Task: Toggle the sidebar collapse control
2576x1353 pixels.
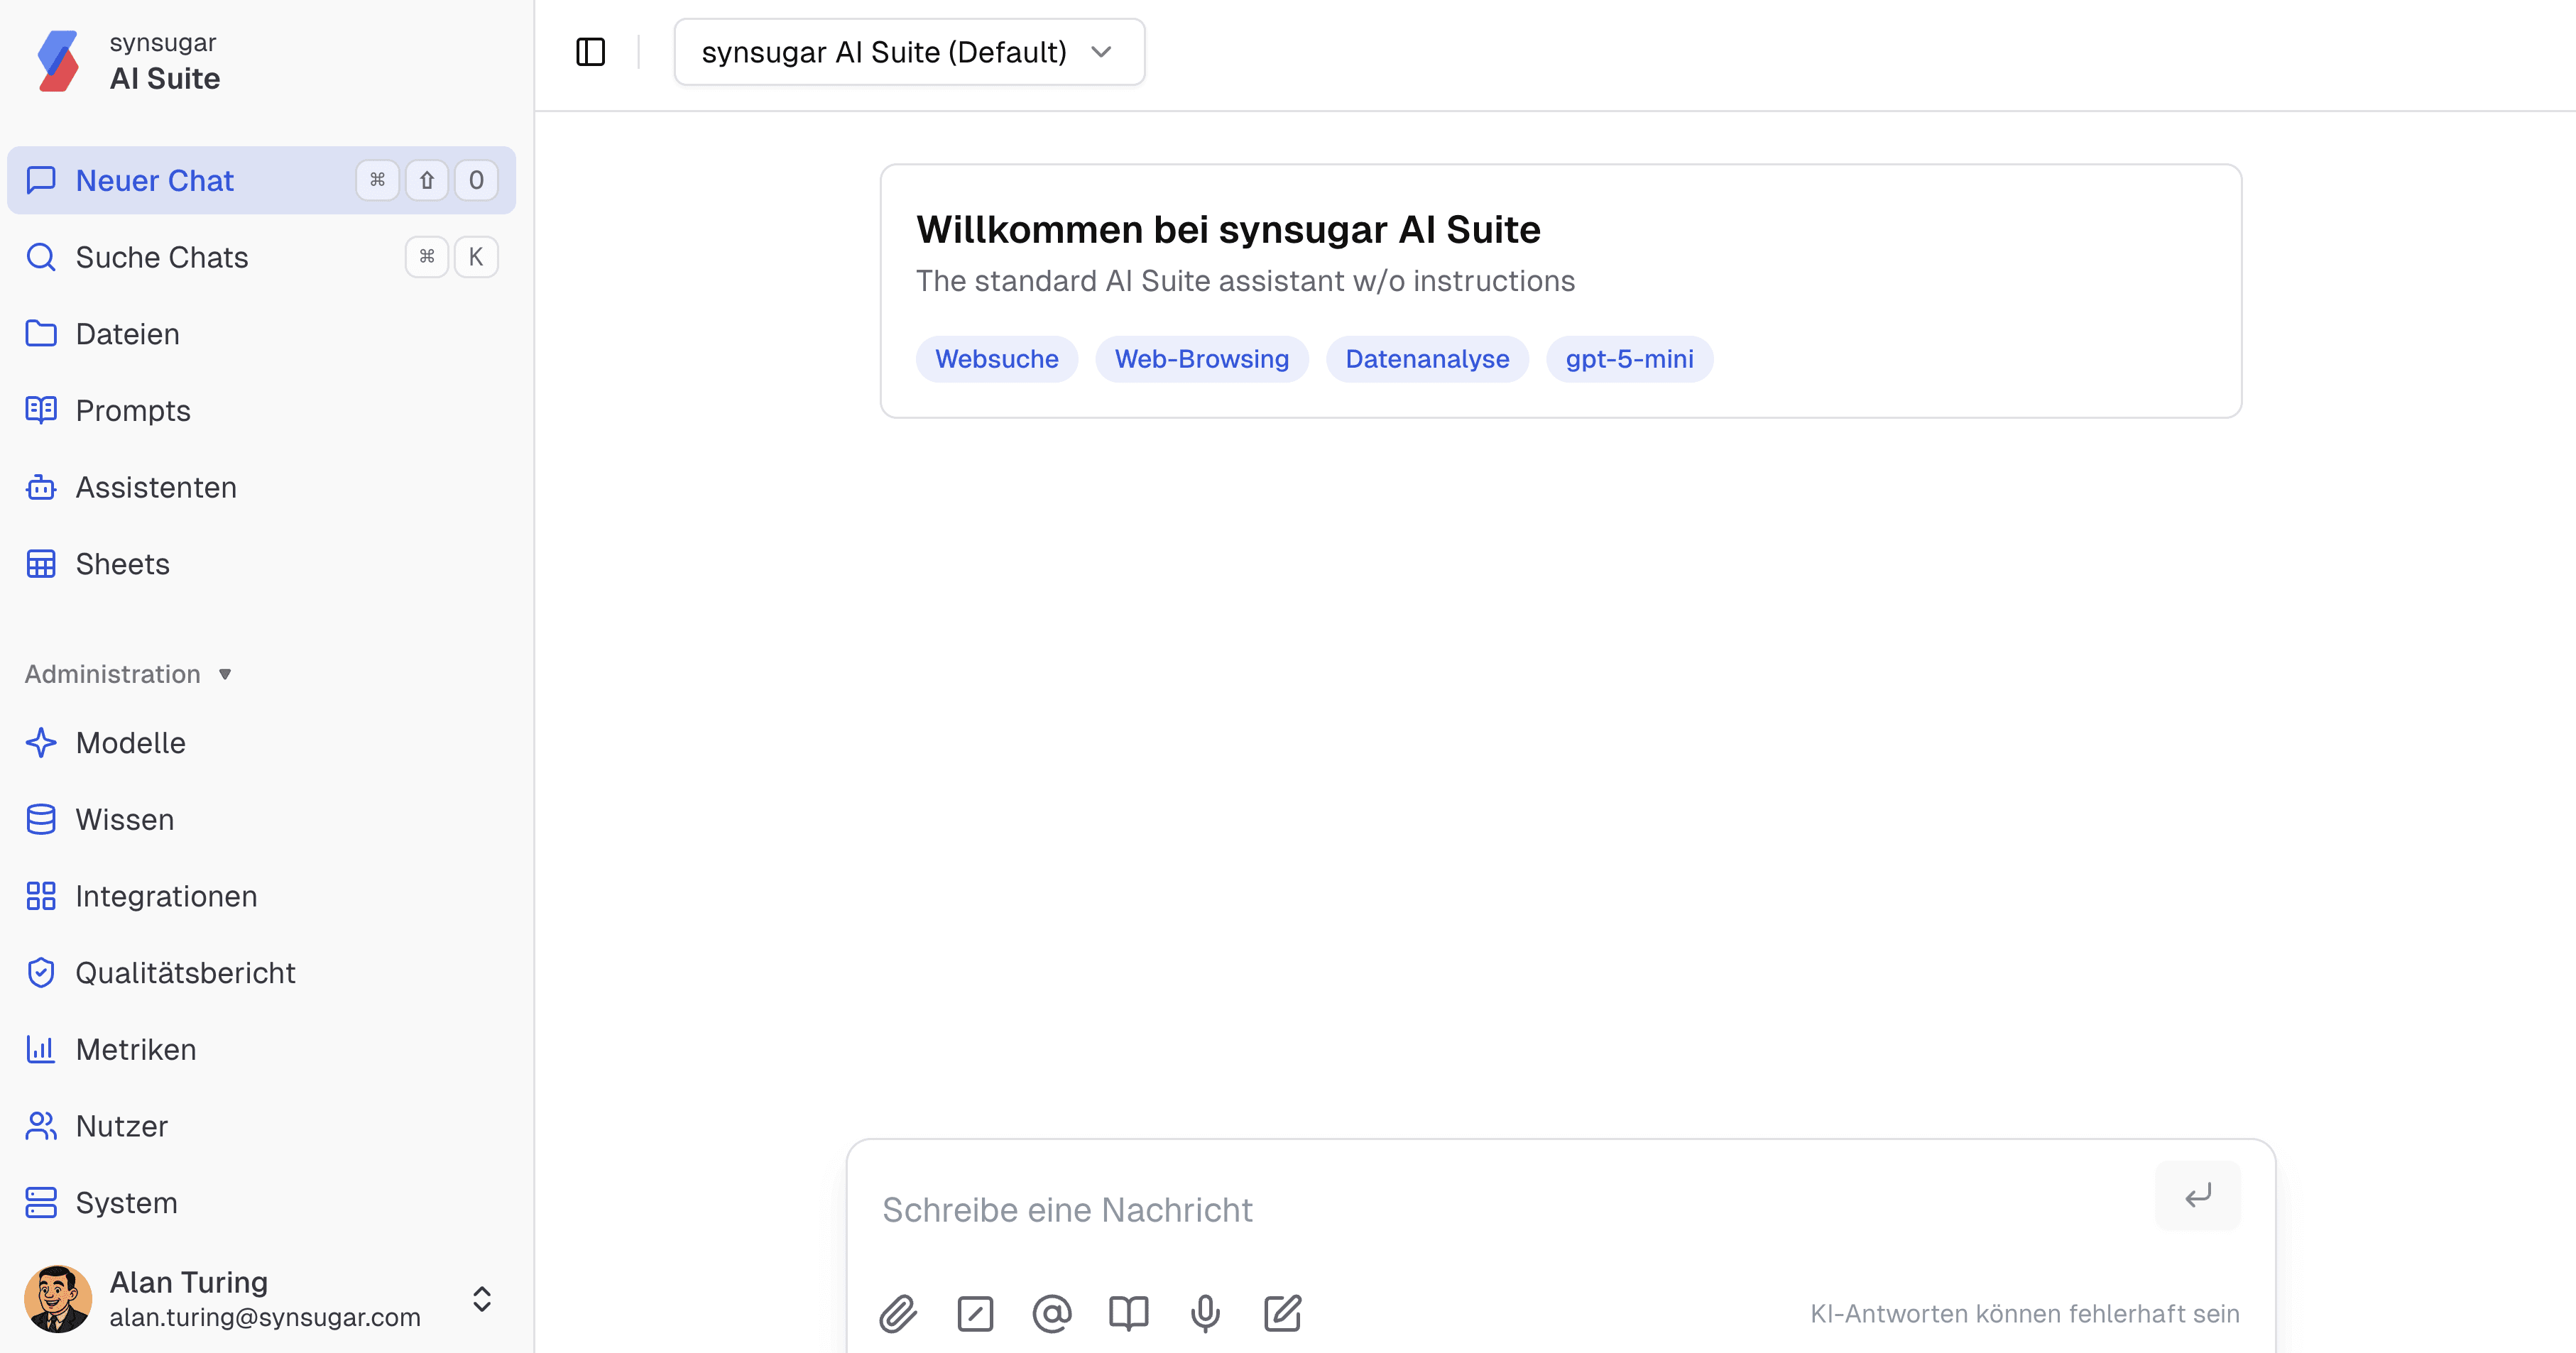Action: click(591, 51)
